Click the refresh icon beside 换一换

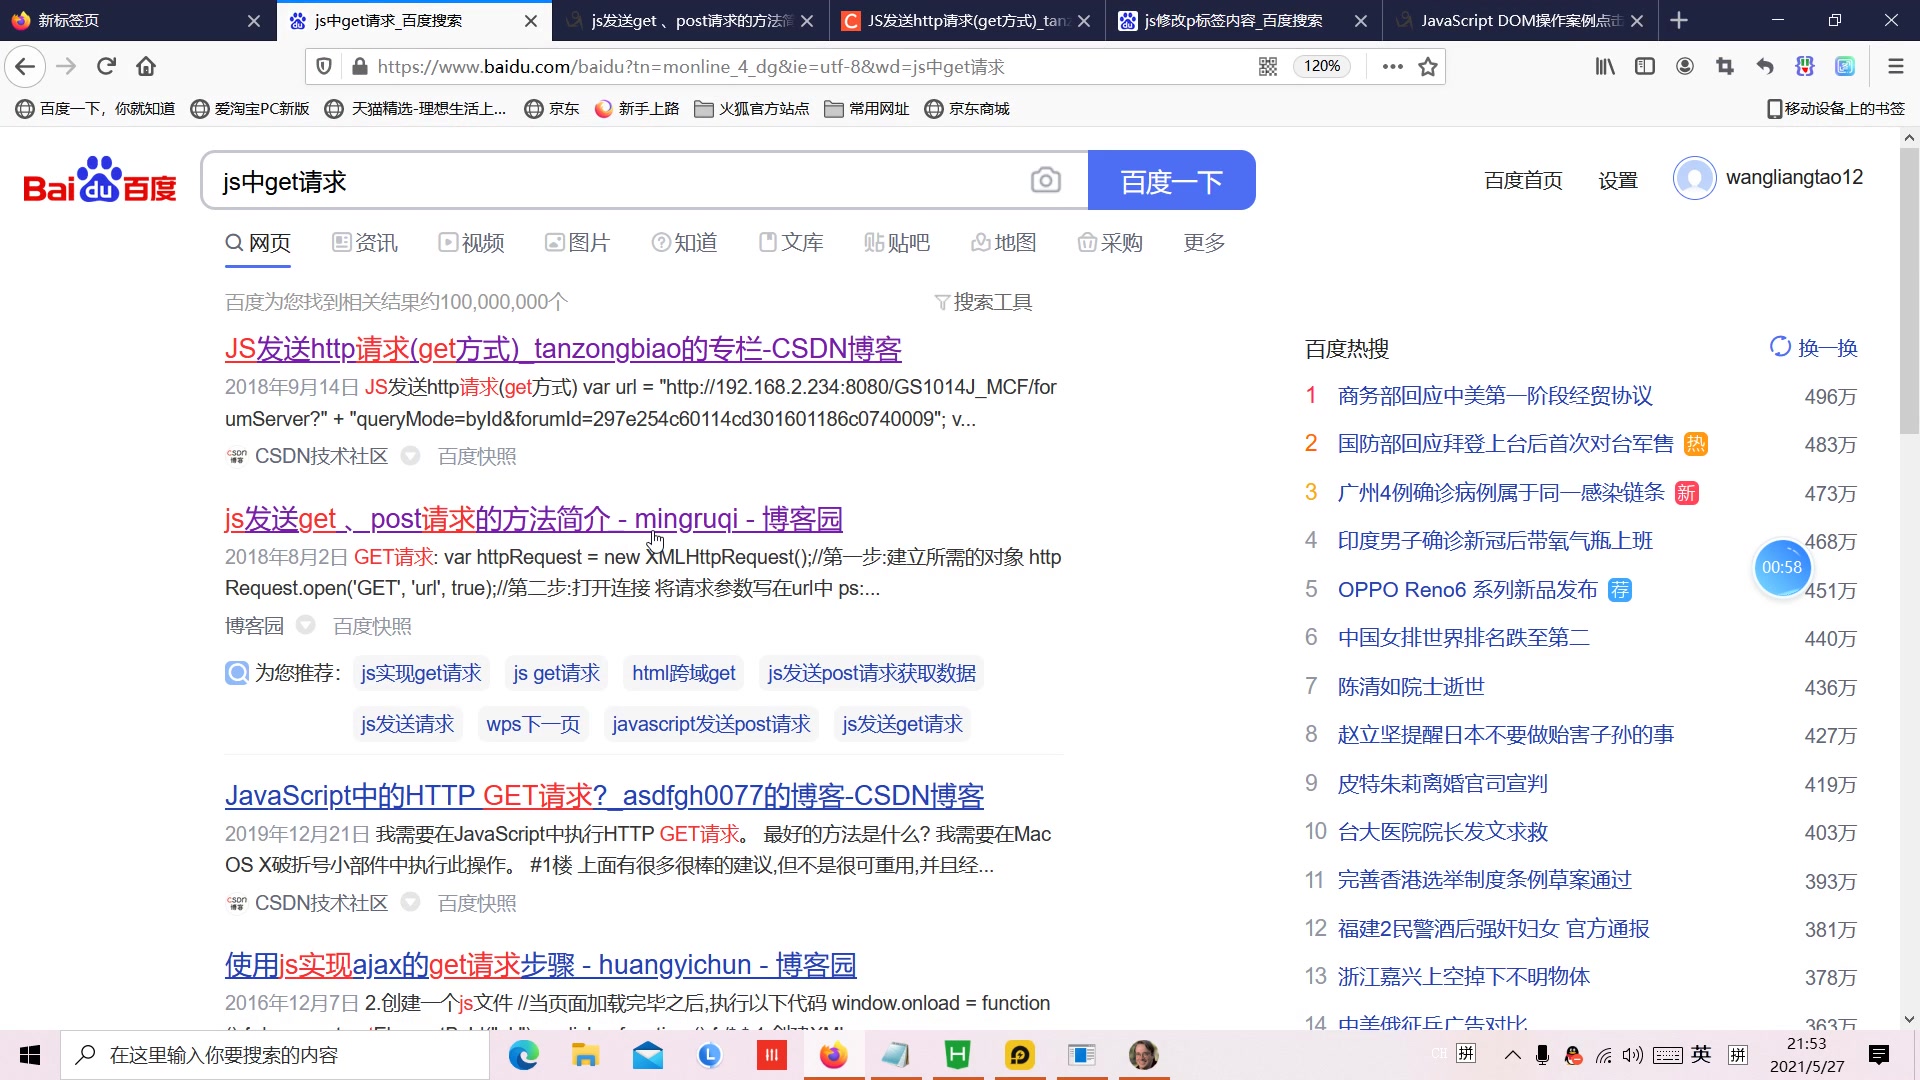(x=1780, y=347)
